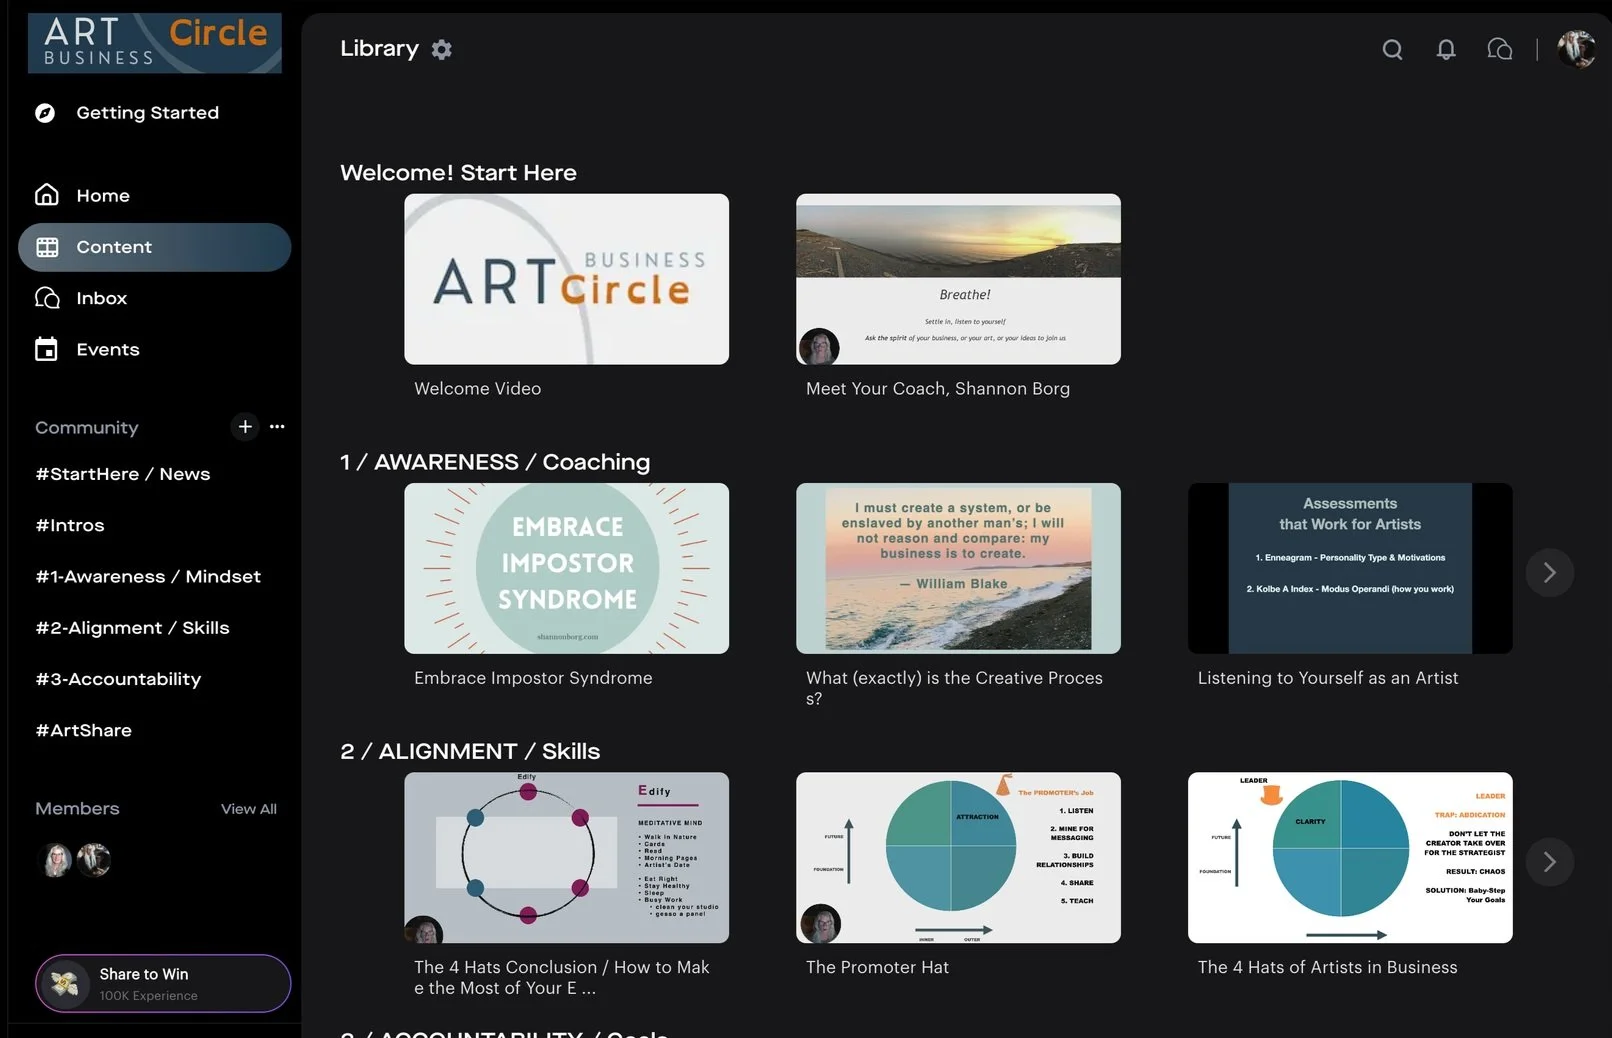Go to Getting Started
The image size is (1612, 1038).
tap(147, 113)
